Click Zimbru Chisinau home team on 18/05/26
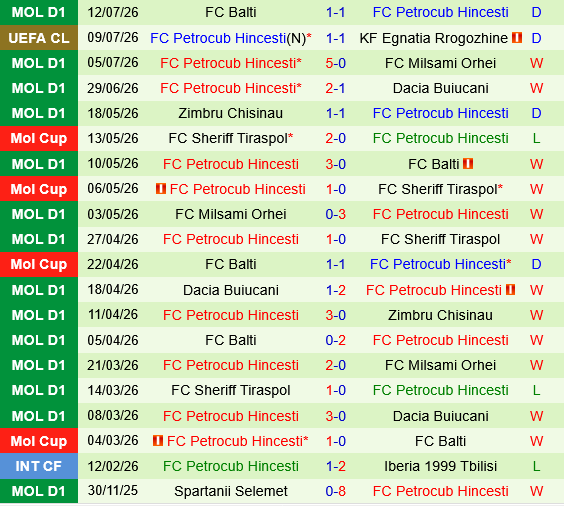 click(231, 113)
